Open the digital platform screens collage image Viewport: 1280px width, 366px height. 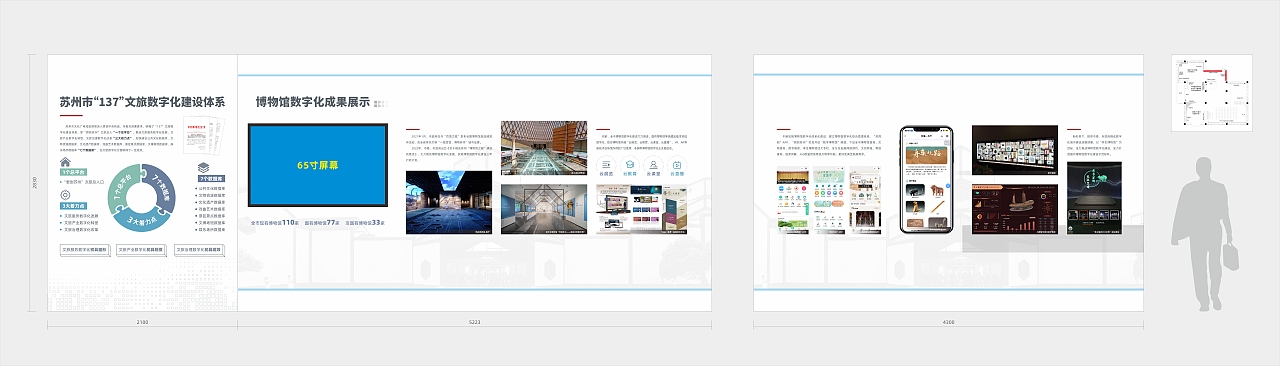tap(641, 209)
